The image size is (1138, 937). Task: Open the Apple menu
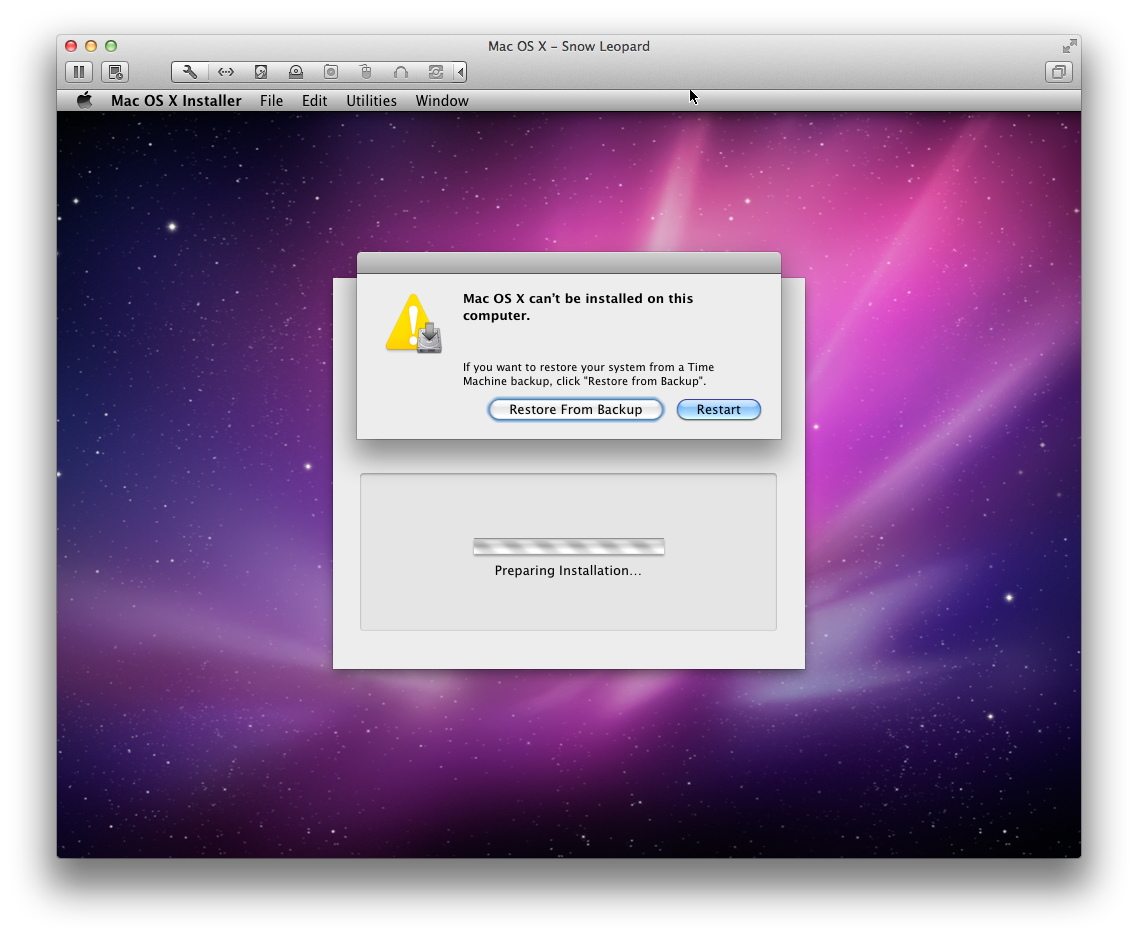point(85,100)
